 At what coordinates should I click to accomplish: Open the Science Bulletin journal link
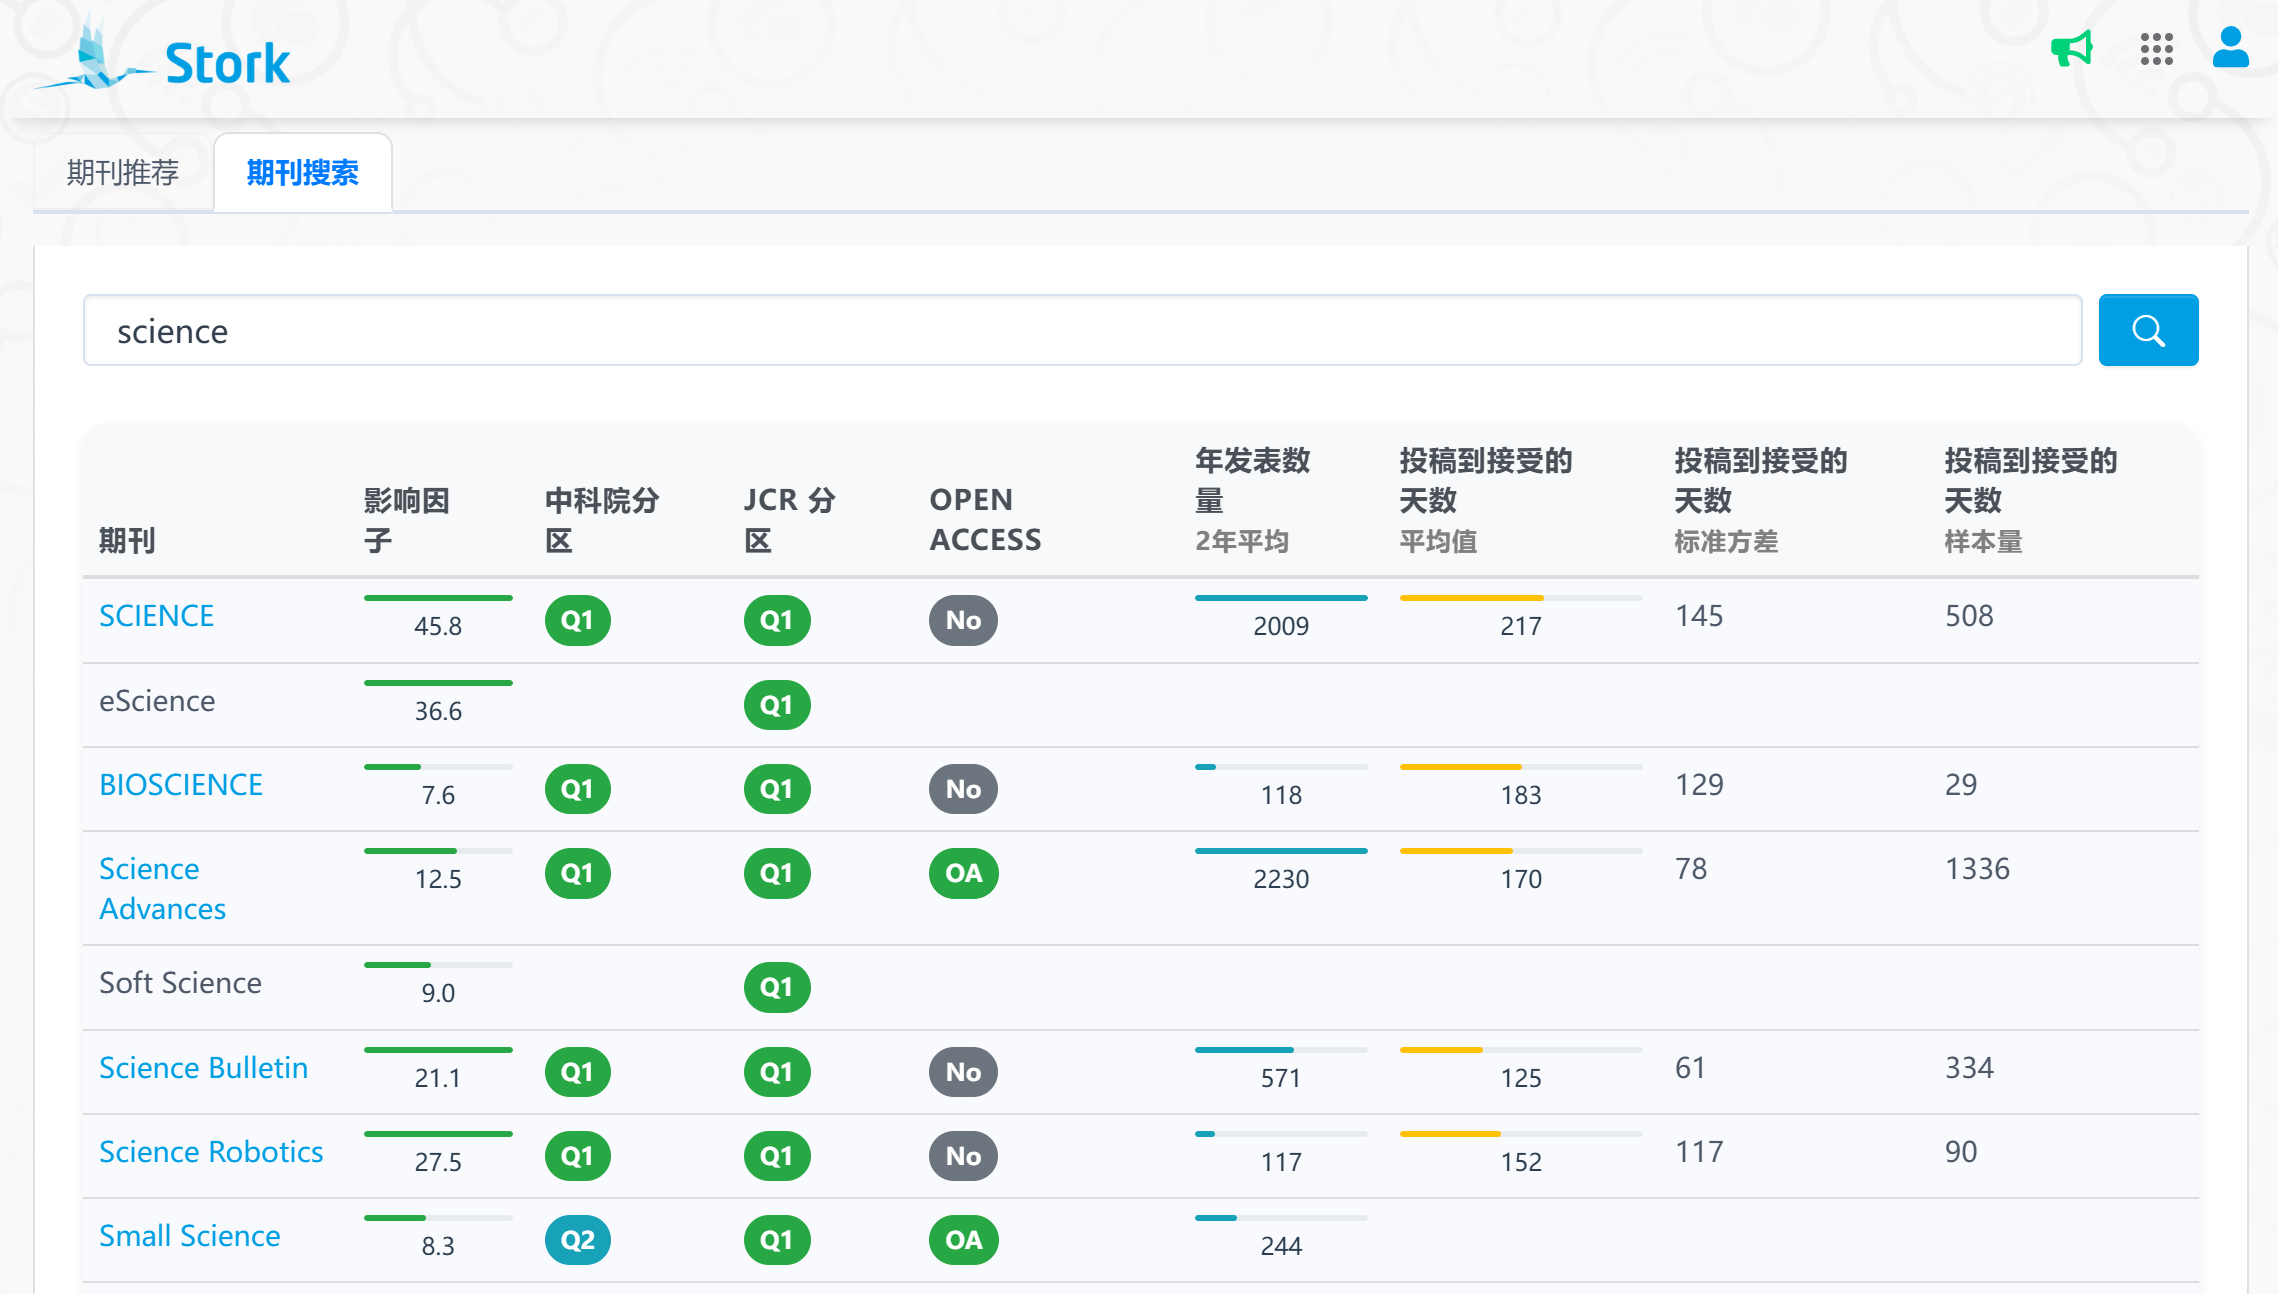click(x=203, y=1068)
